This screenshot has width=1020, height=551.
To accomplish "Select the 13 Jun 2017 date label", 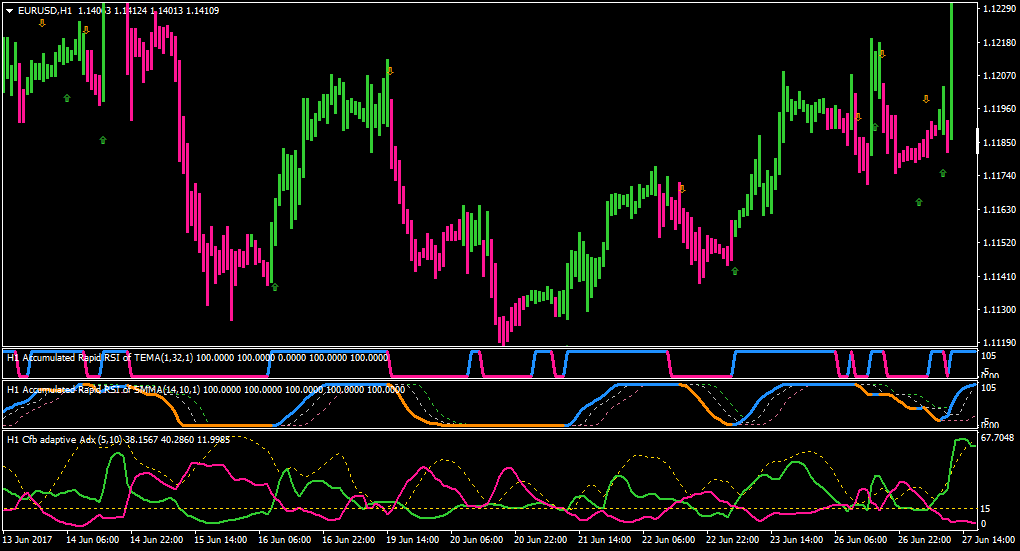I will (x=27, y=539).
